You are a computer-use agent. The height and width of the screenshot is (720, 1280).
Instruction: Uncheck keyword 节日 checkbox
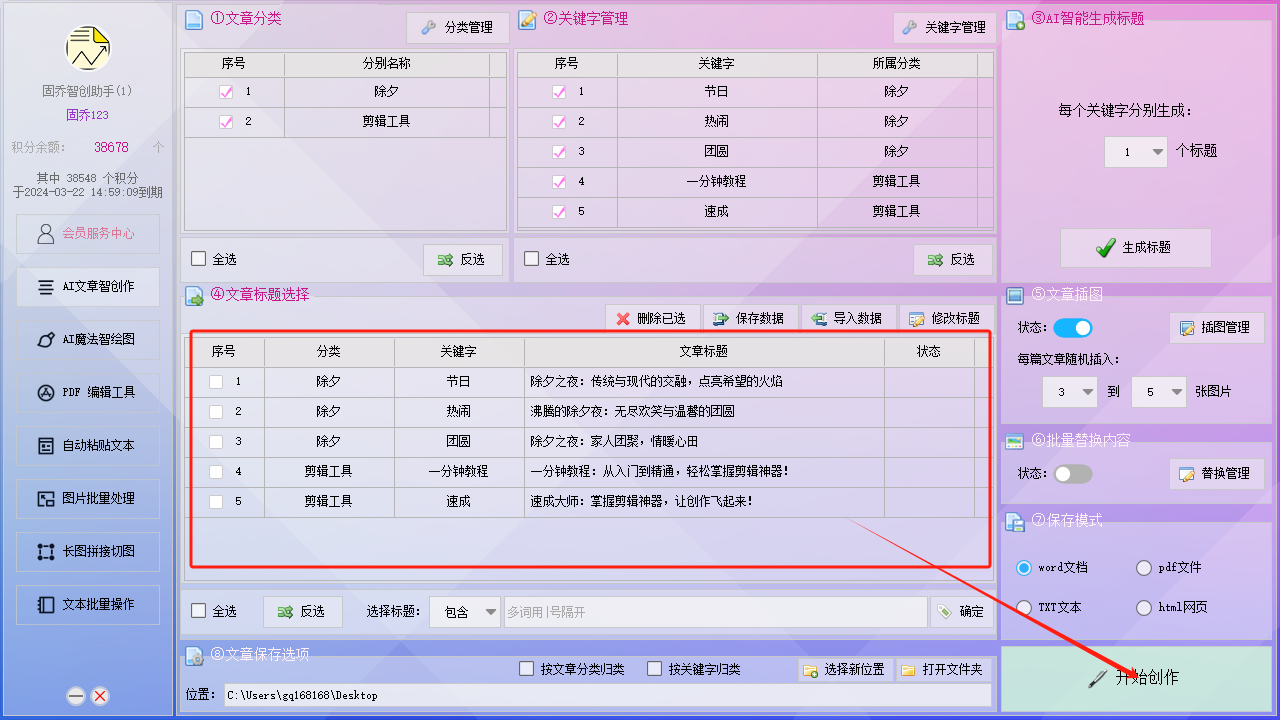click(559, 91)
